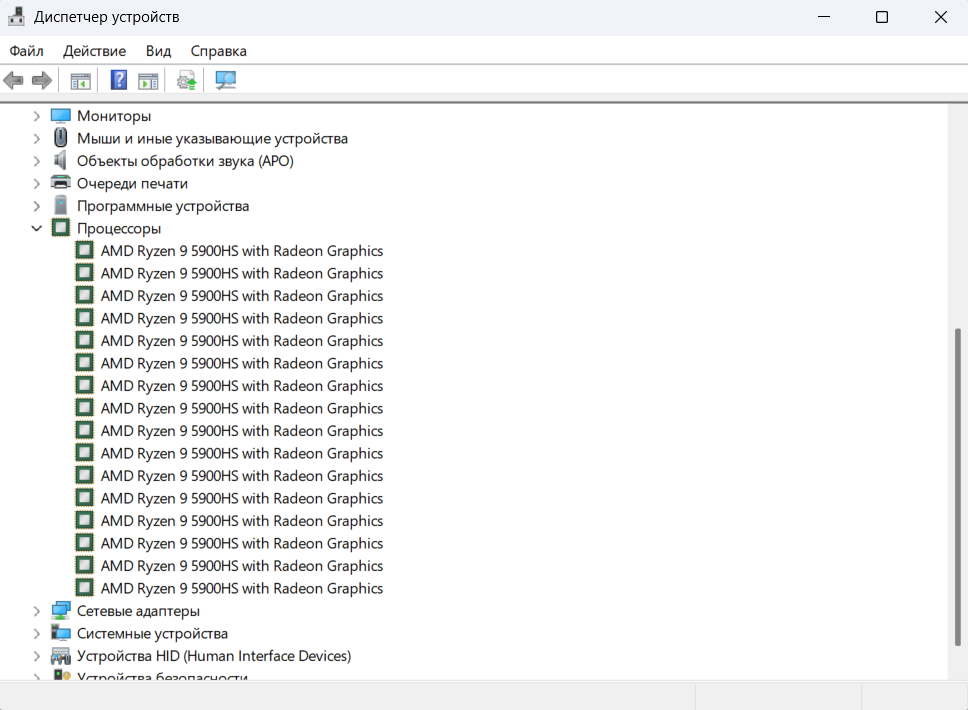Toggle the console tree pane icon
The height and width of the screenshot is (710, 968).
pyautogui.click(x=80, y=81)
